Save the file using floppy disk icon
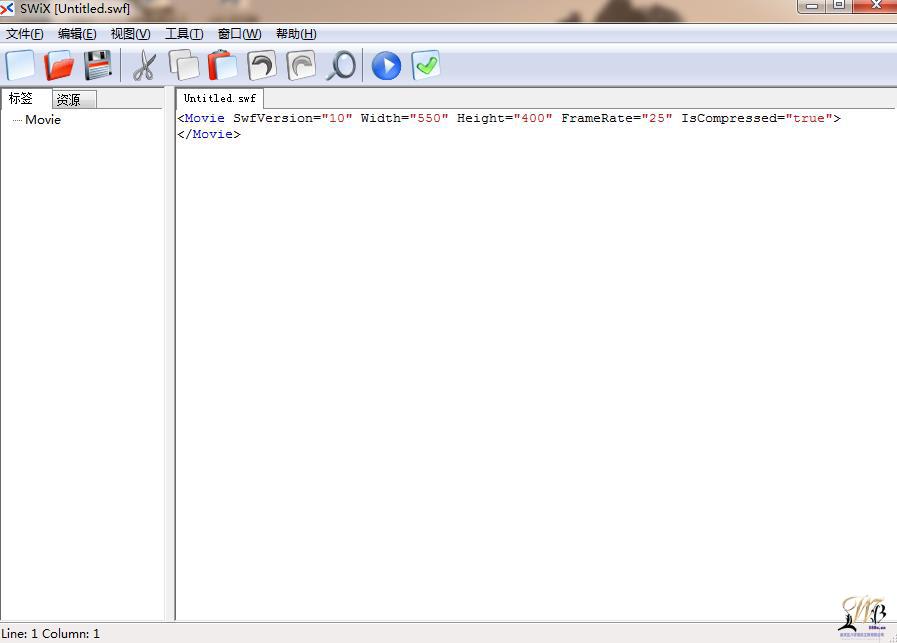This screenshot has height=643, width=897. 98,66
